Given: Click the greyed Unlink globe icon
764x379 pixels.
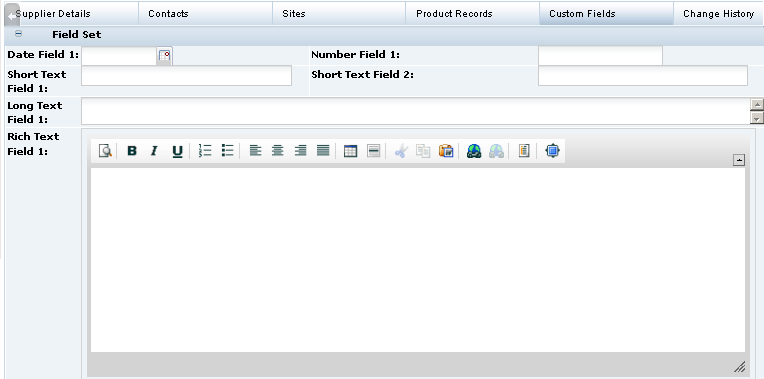Looking at the screenshot, I should click(496, 151).
